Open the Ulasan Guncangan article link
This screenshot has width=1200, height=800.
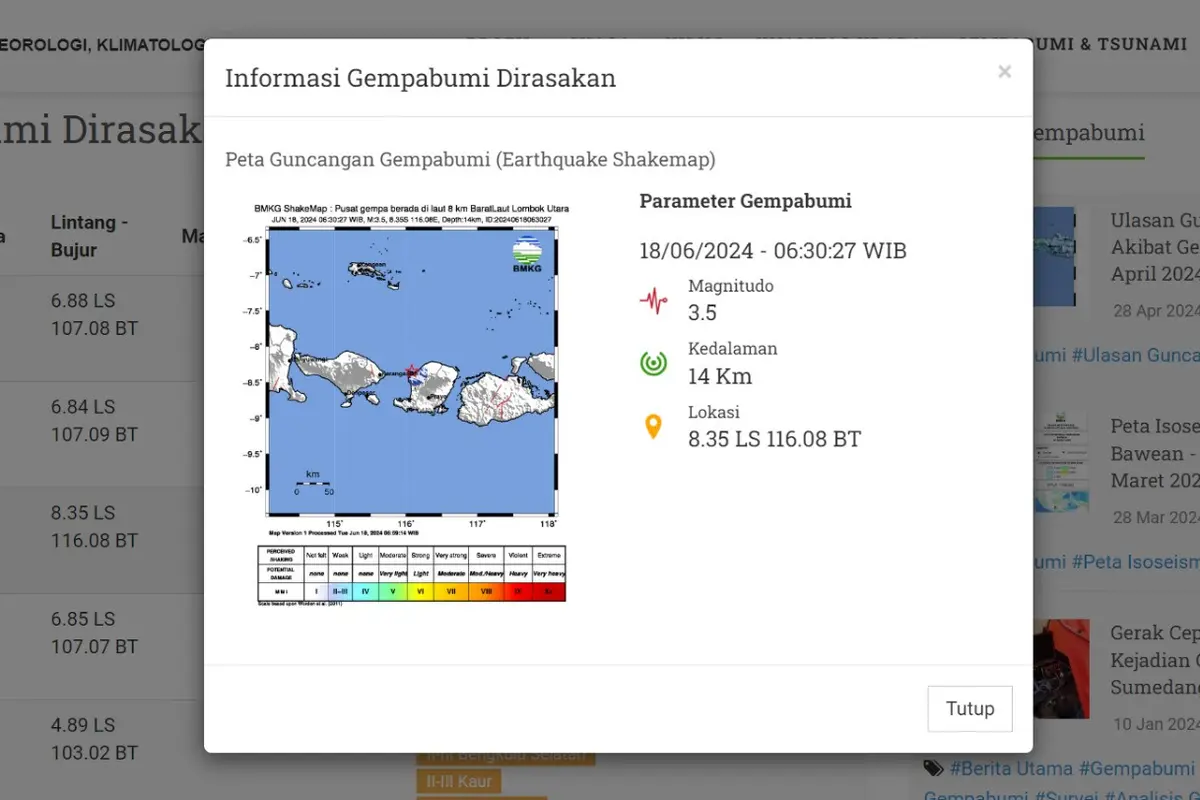1155,247
